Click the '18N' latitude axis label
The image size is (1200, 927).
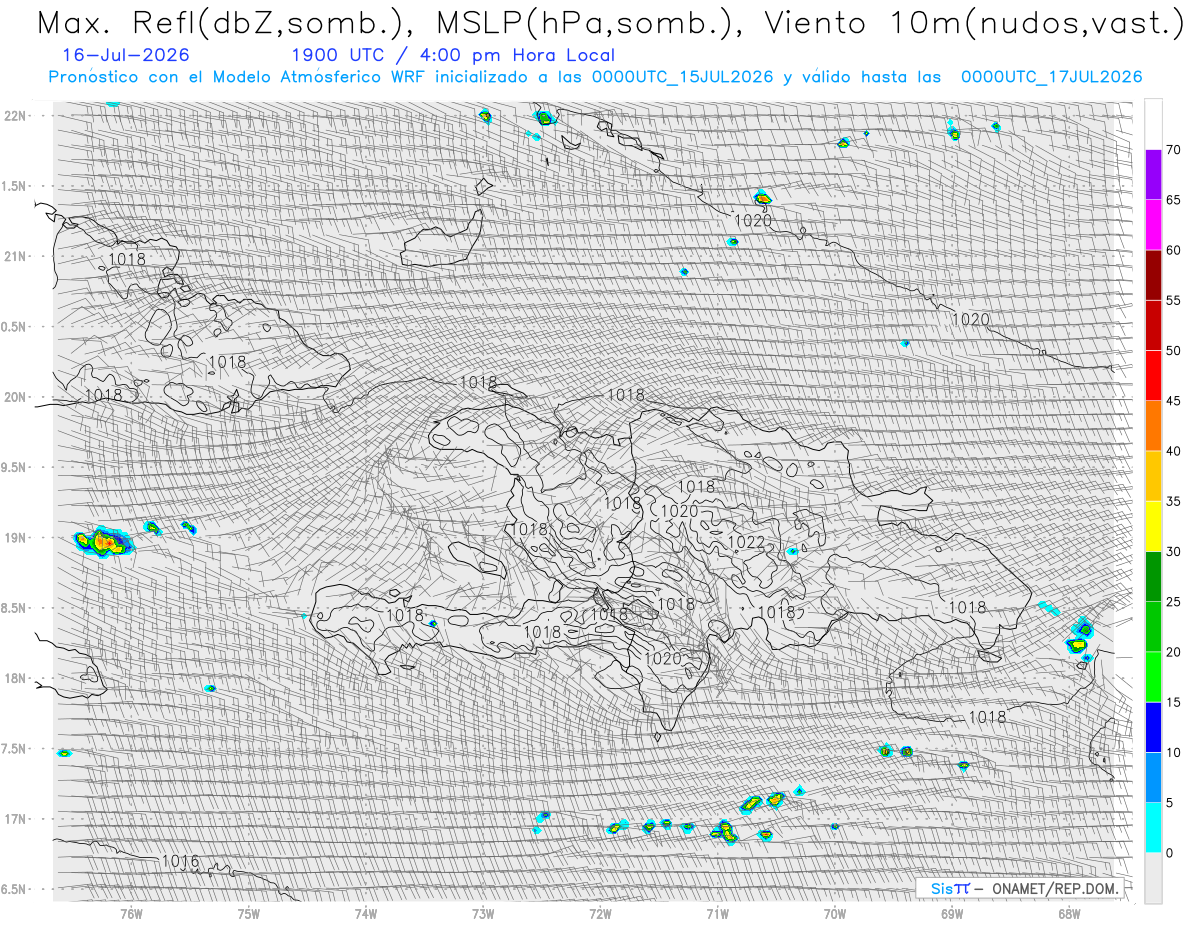[17, 678]
